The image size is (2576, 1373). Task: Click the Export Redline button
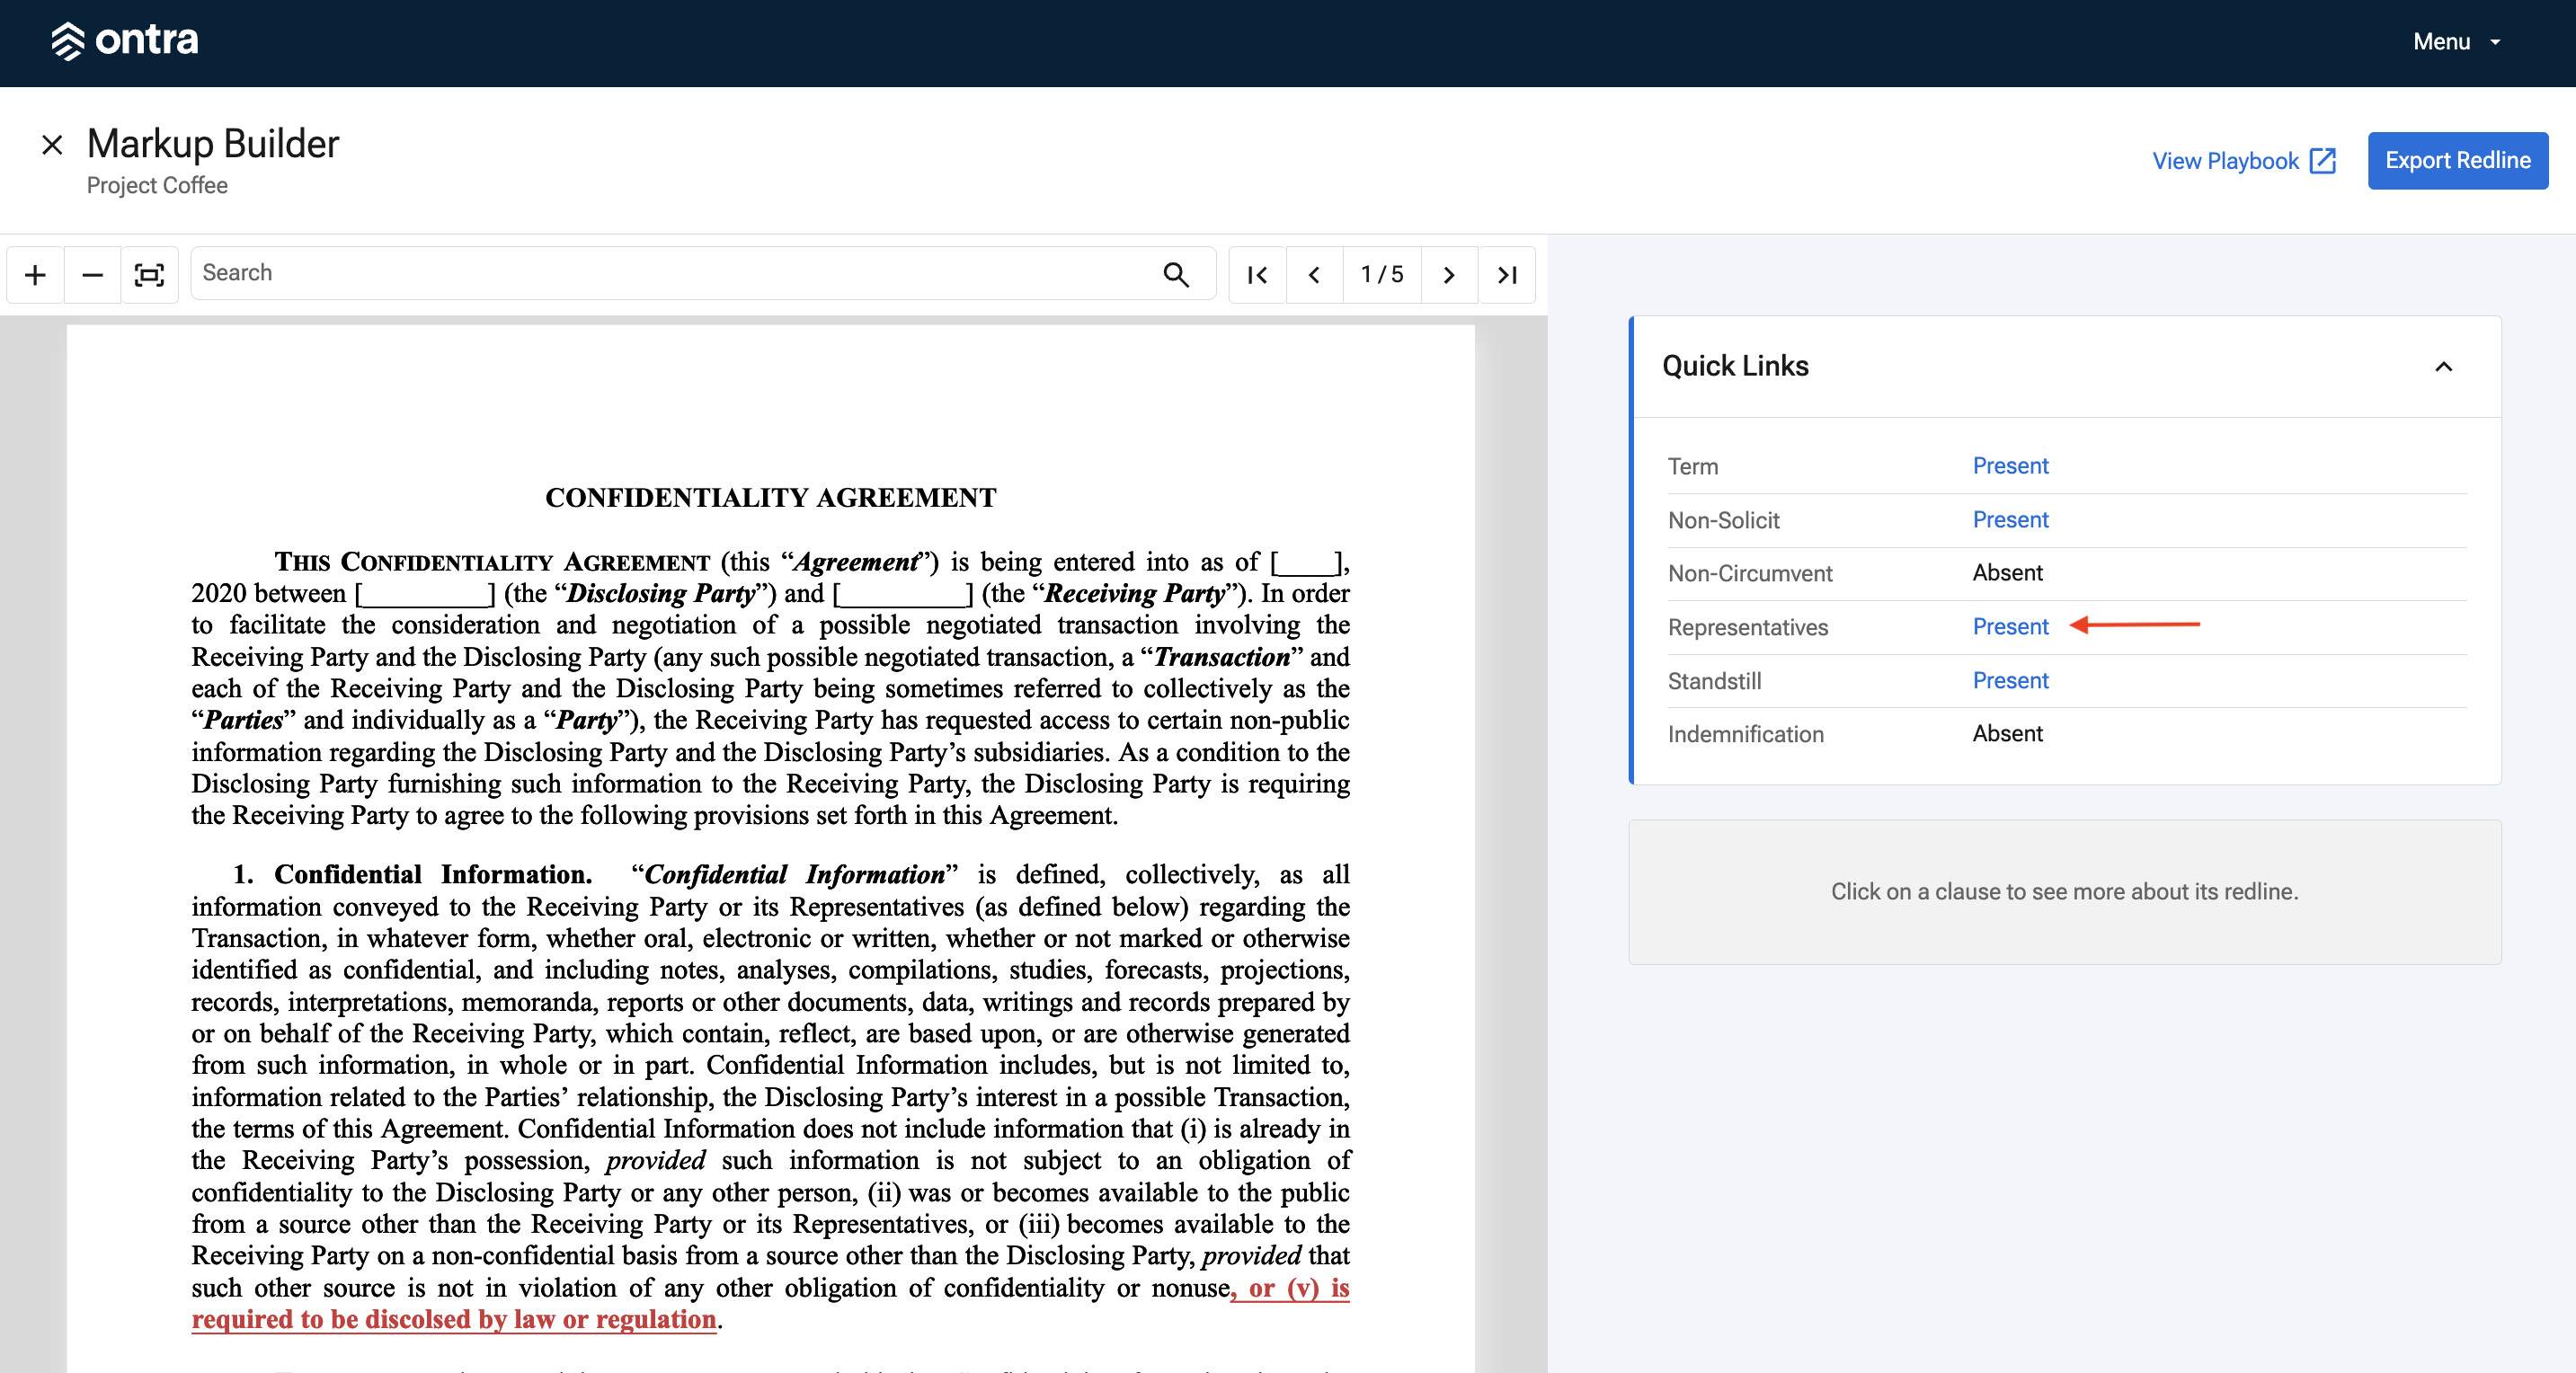click(x=2457, y=160)
